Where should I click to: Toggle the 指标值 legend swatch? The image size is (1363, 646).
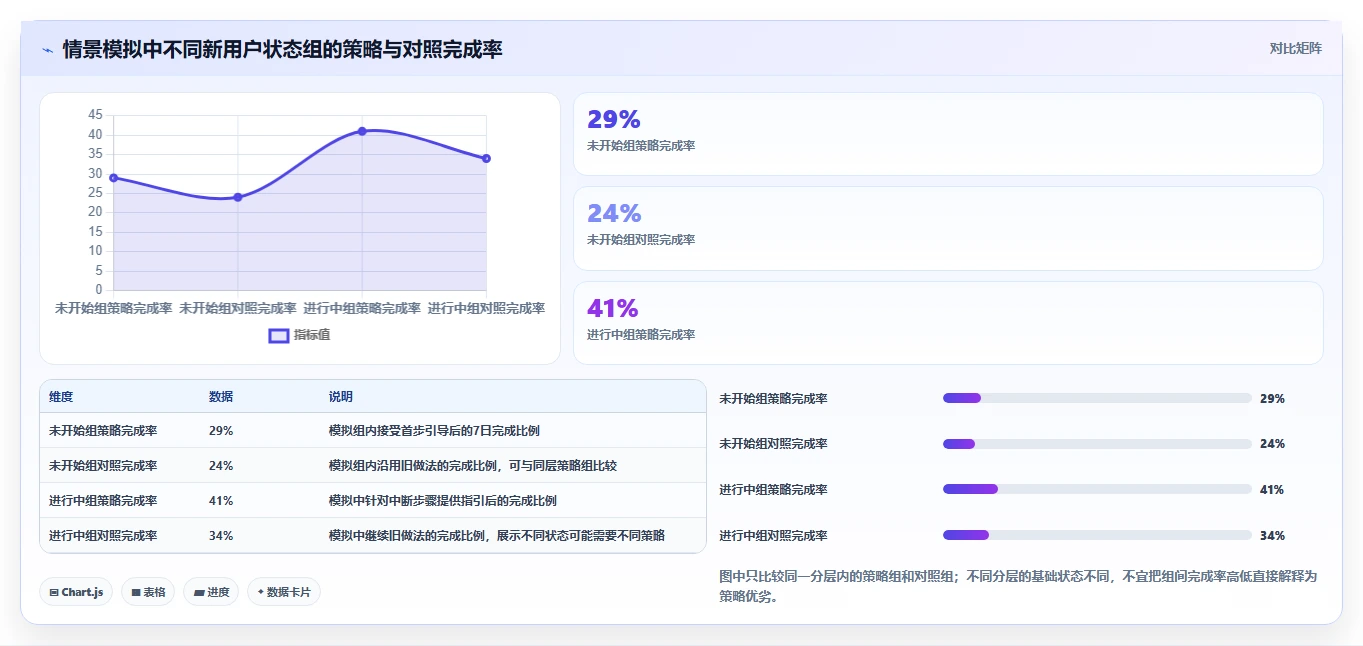click(279, 335)
